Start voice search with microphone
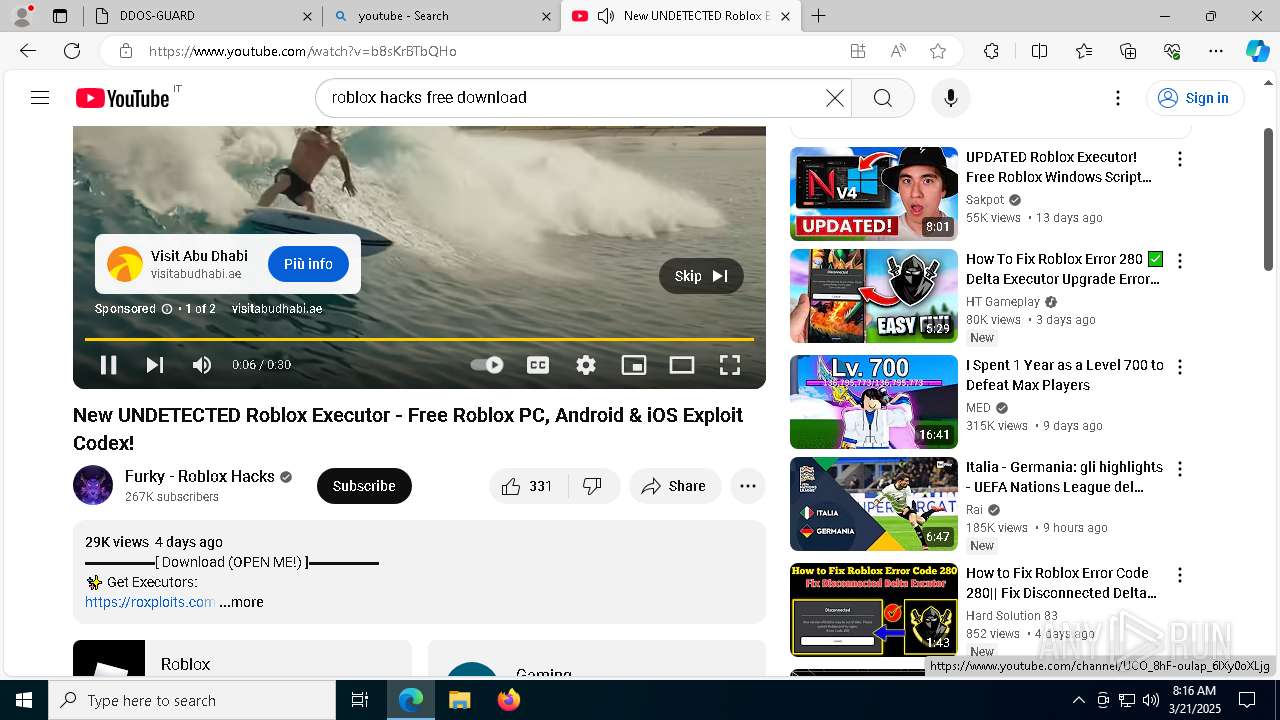Viewport: 1280px width, 720px height. coord(950,98)
